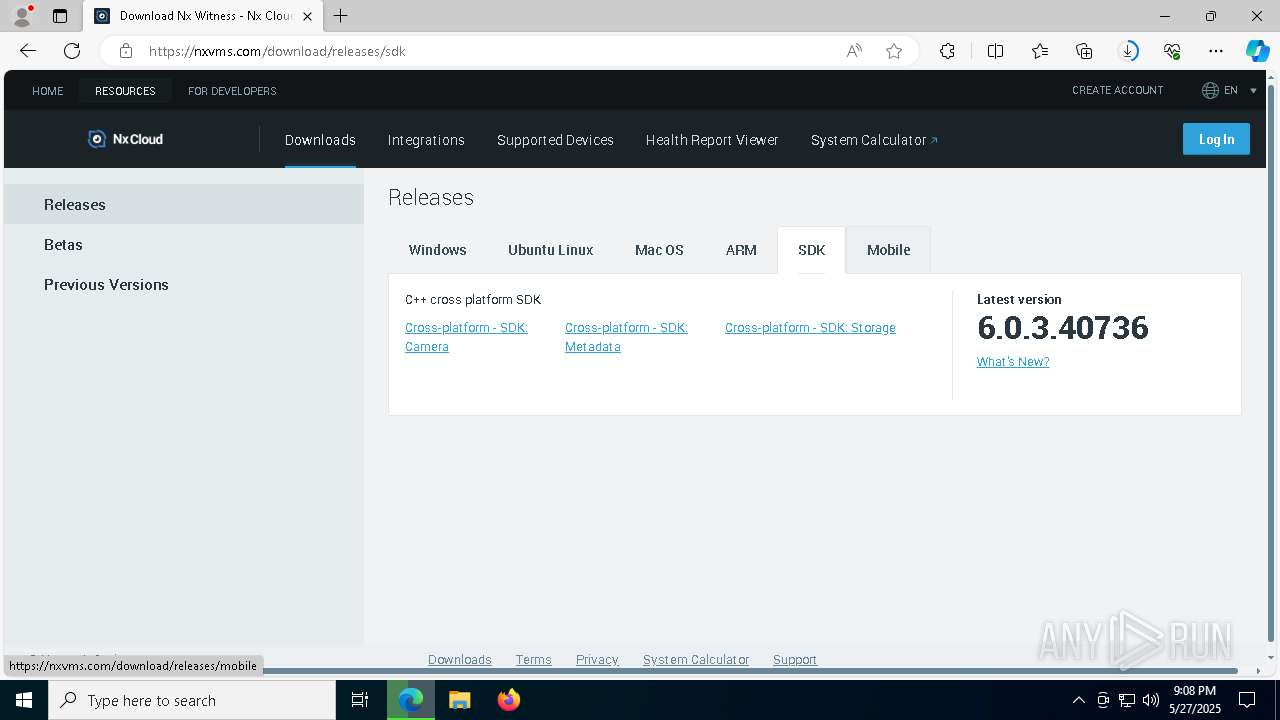Viewport: 1280px width, 720px height.
Task: Download Cross-platform SDK Camera
Action: click(x=466, y=337)
